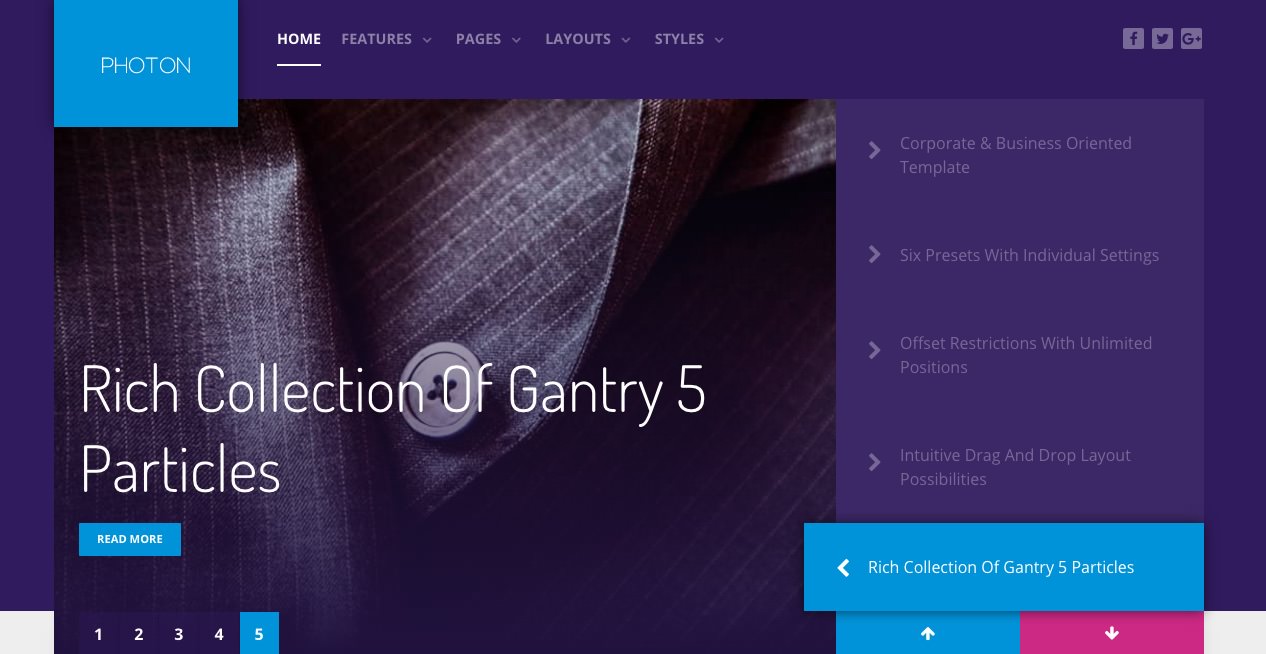
Task: Go to the Home menu item
Action: click(x=299, y=39)
